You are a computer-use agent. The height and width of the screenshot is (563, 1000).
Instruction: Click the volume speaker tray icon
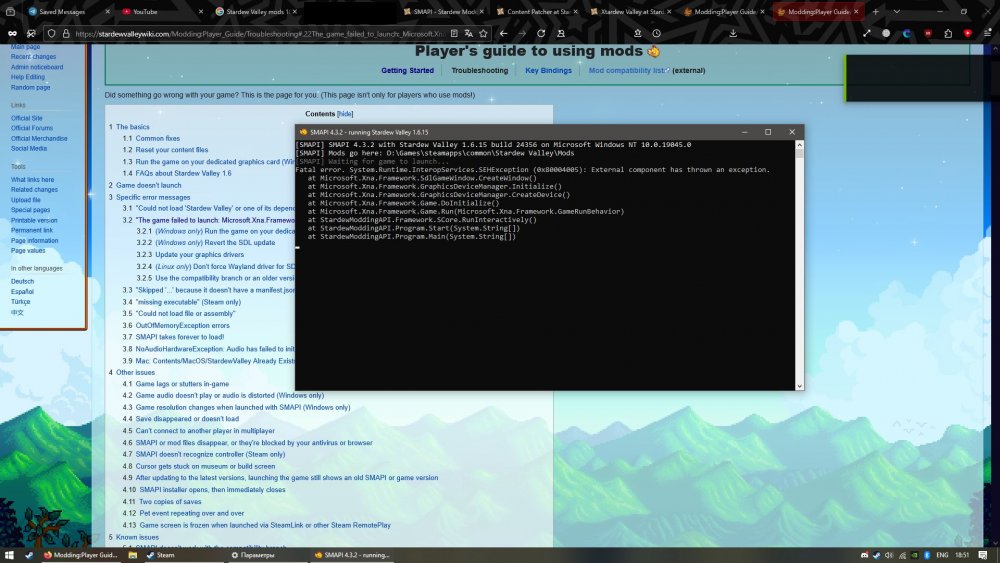click(889, 555)
